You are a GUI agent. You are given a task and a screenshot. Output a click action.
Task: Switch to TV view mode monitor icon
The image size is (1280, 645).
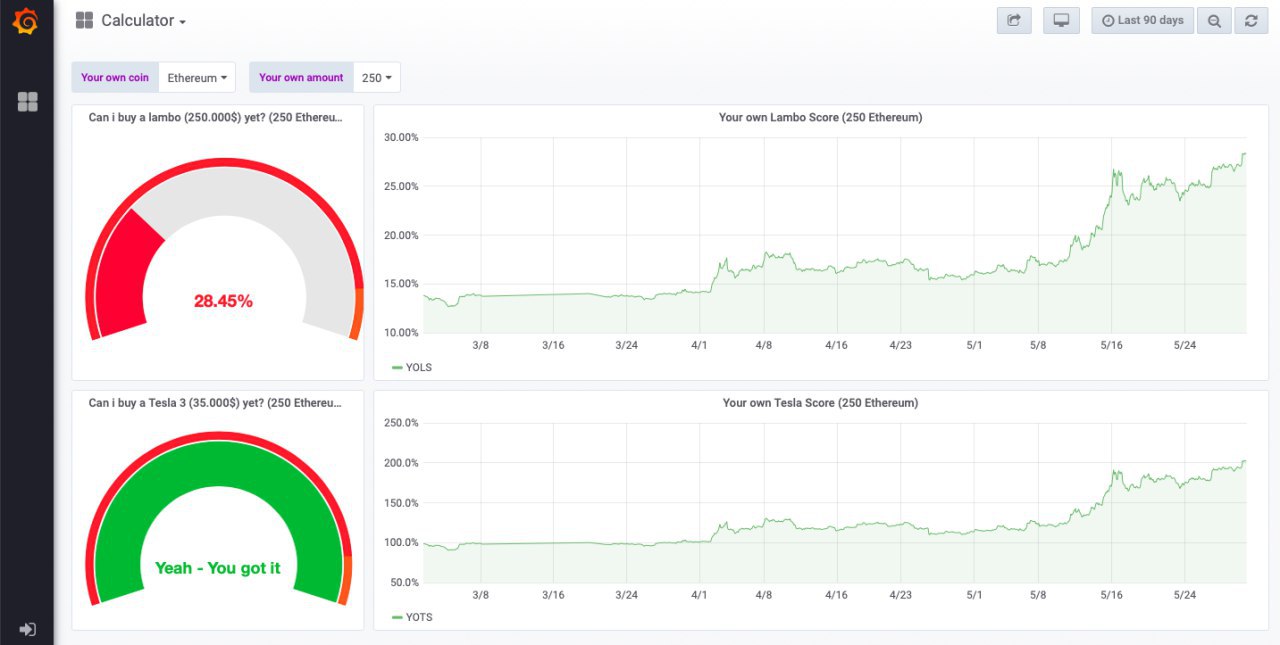1061,20
